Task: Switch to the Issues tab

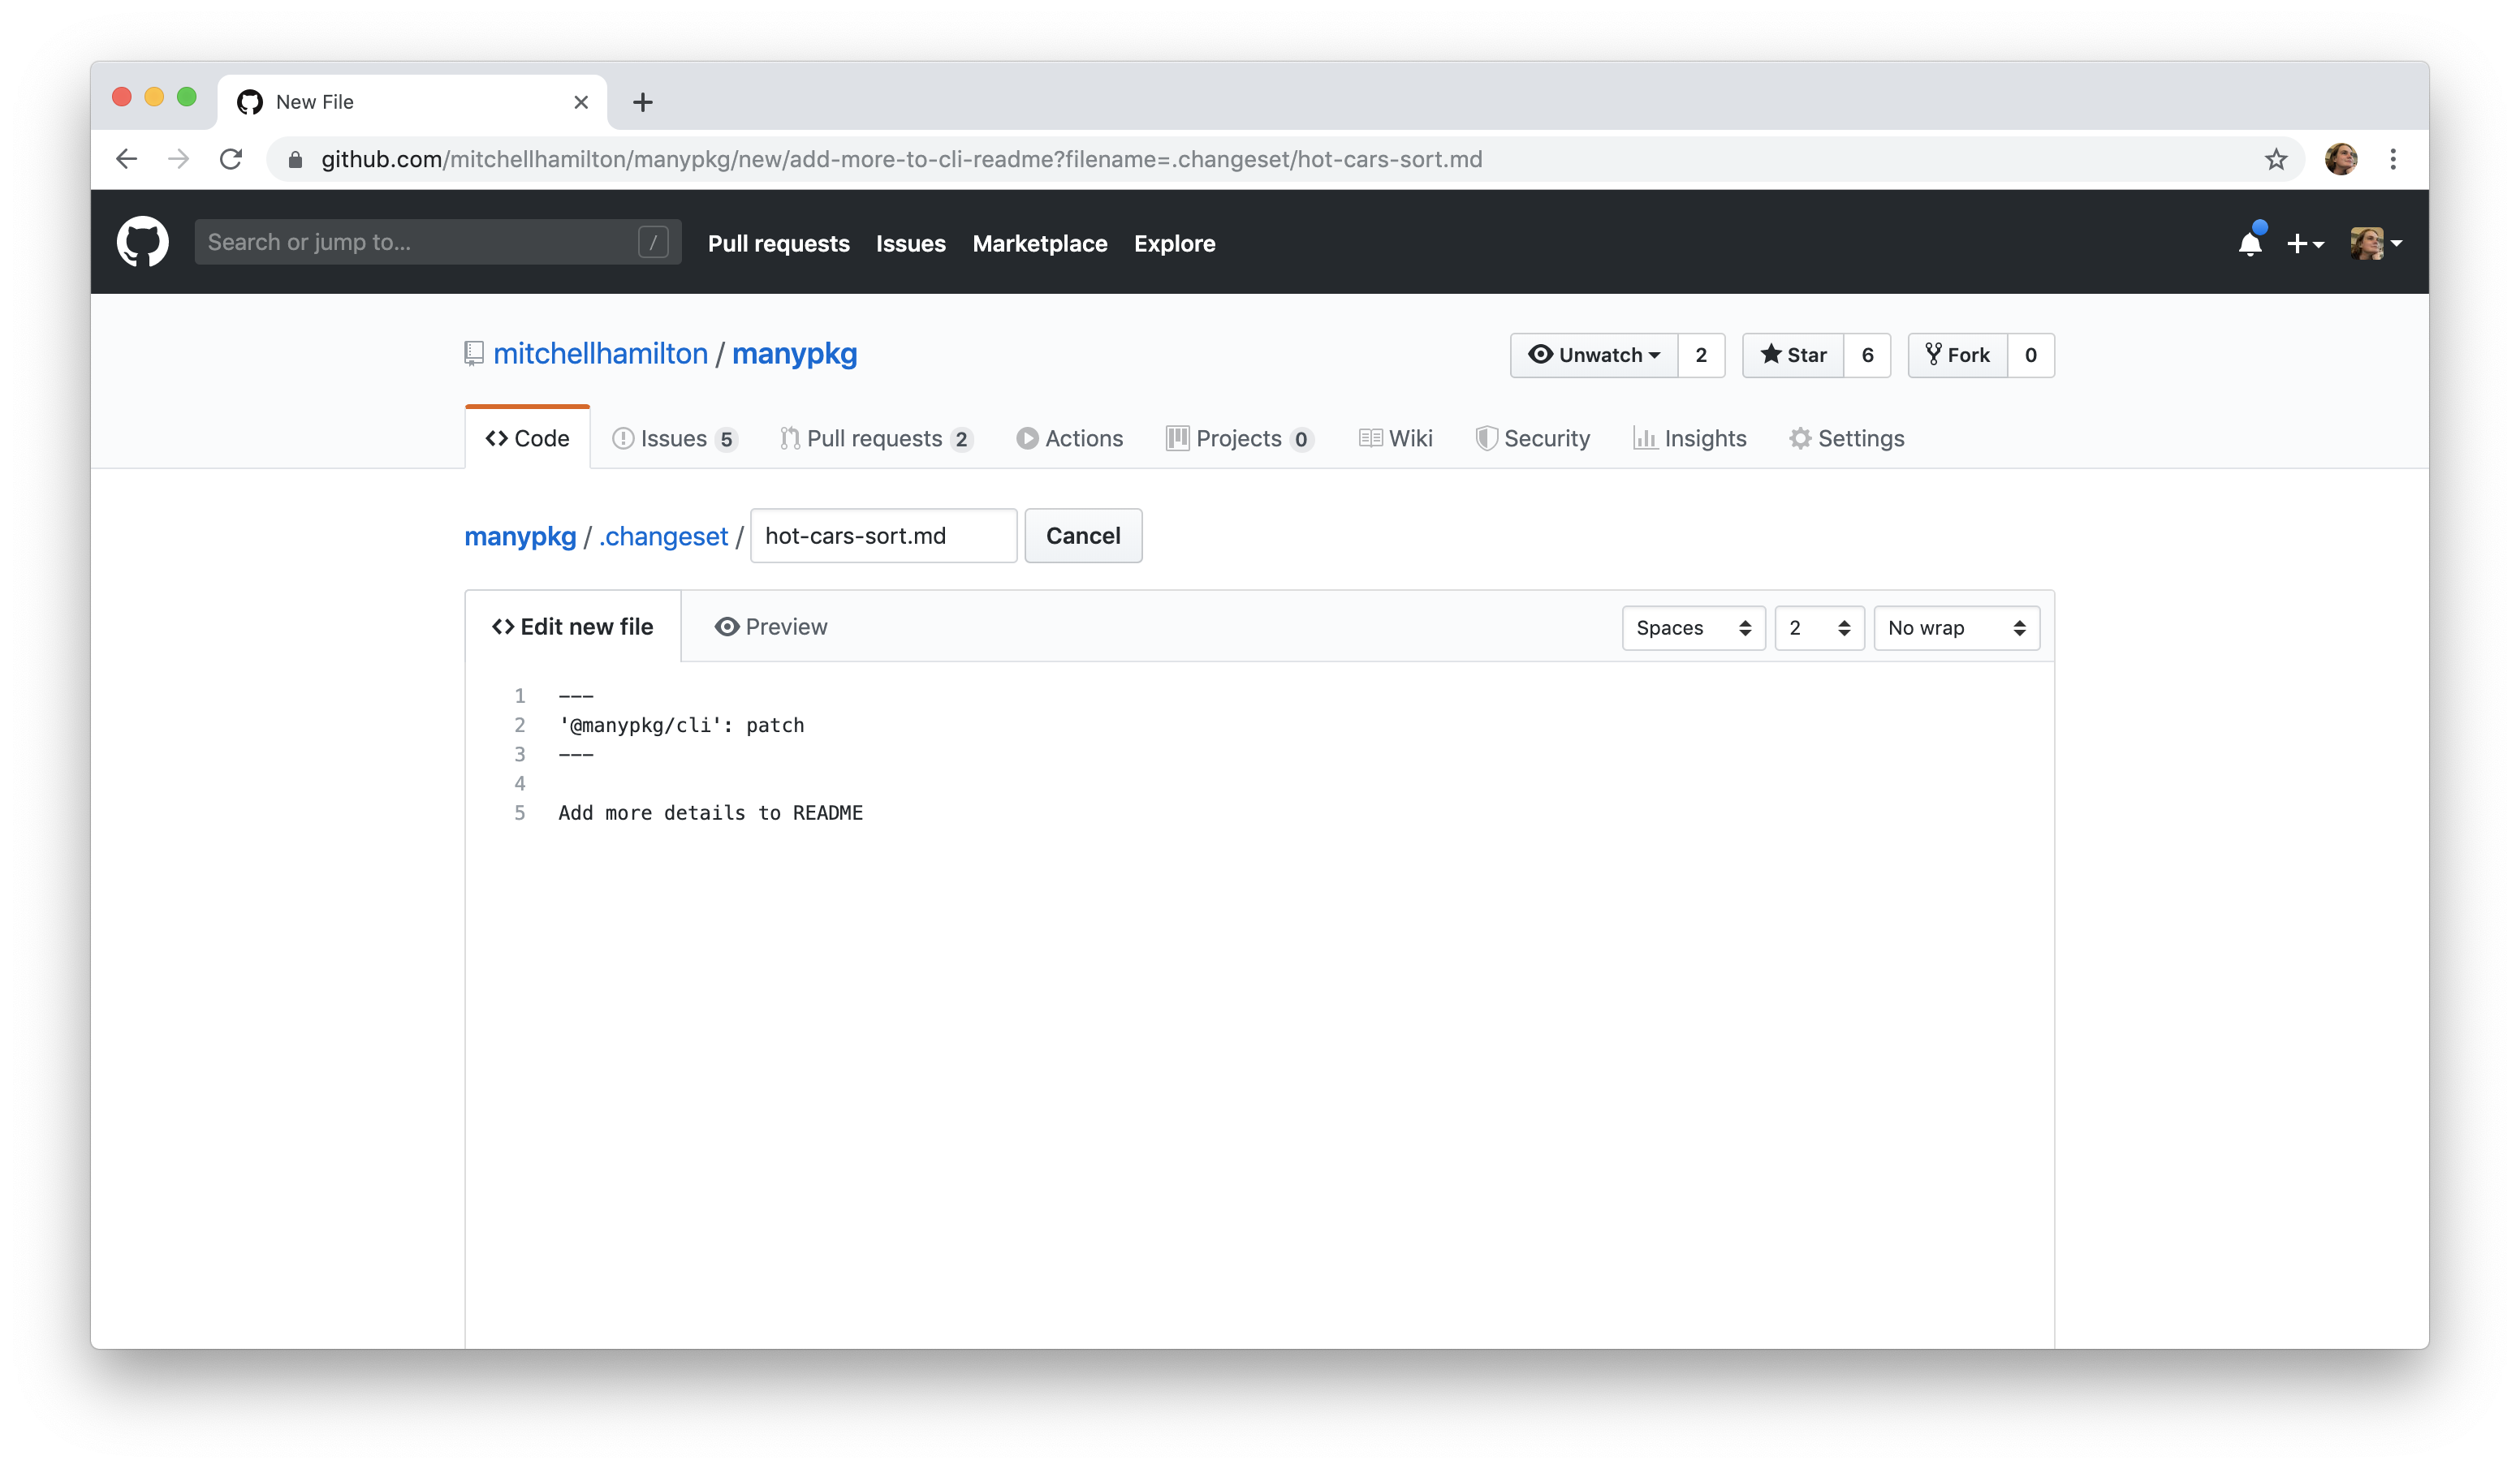Action: click(x=674, y=438)
